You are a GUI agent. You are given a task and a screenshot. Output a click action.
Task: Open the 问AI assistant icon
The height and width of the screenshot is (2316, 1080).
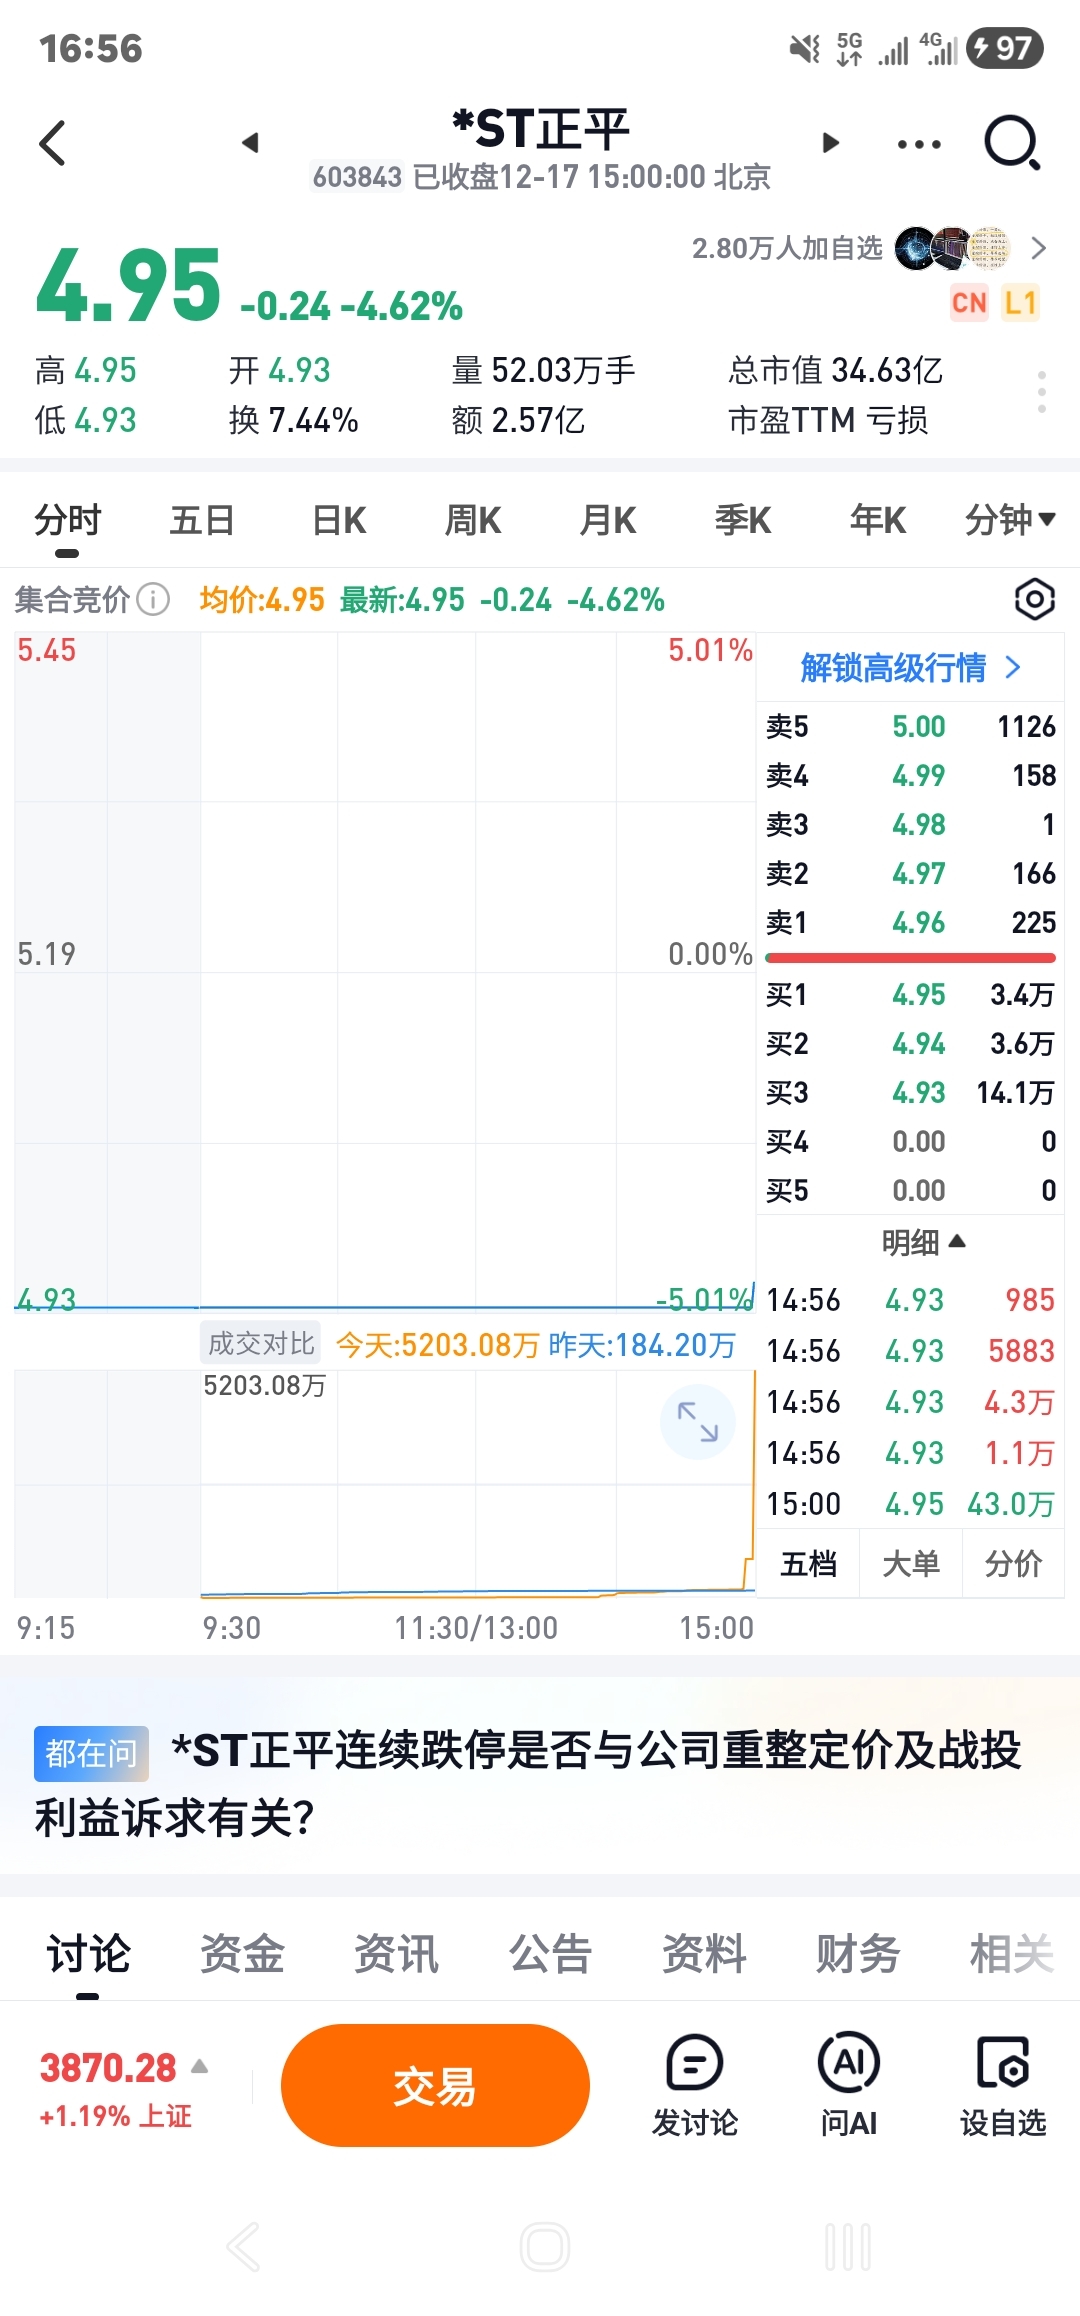(x=848, y=2086)
